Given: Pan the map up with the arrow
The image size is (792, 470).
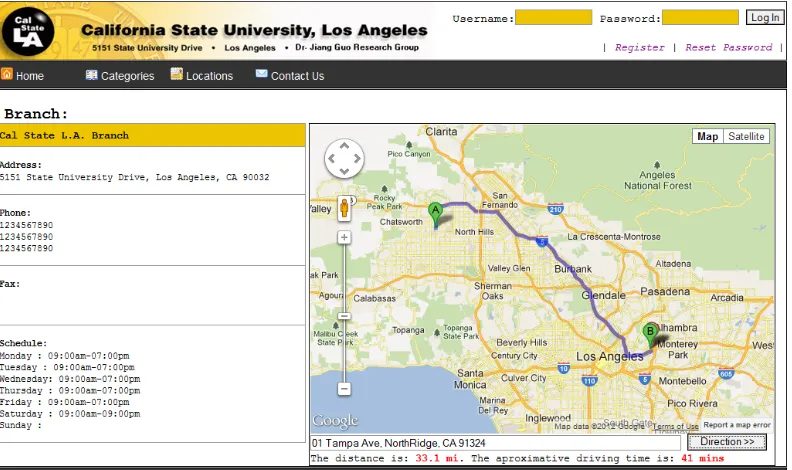Looking at the screenshot, I should [344, 146].
